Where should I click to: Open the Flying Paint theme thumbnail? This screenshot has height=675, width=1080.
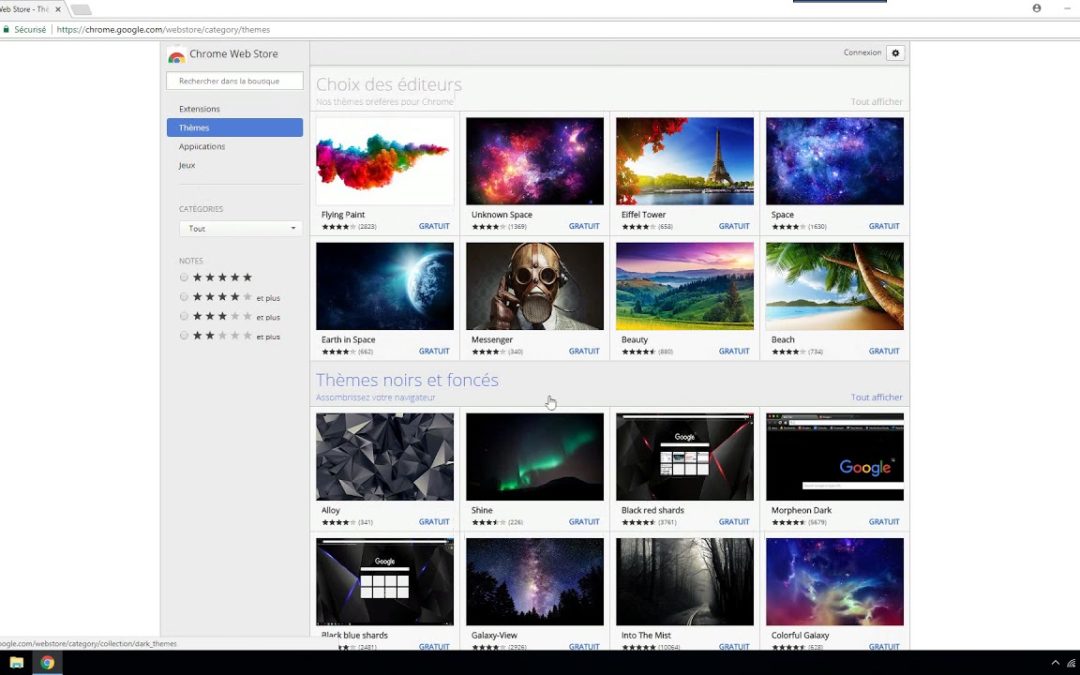pyautogui.click(x=384, y=160)
